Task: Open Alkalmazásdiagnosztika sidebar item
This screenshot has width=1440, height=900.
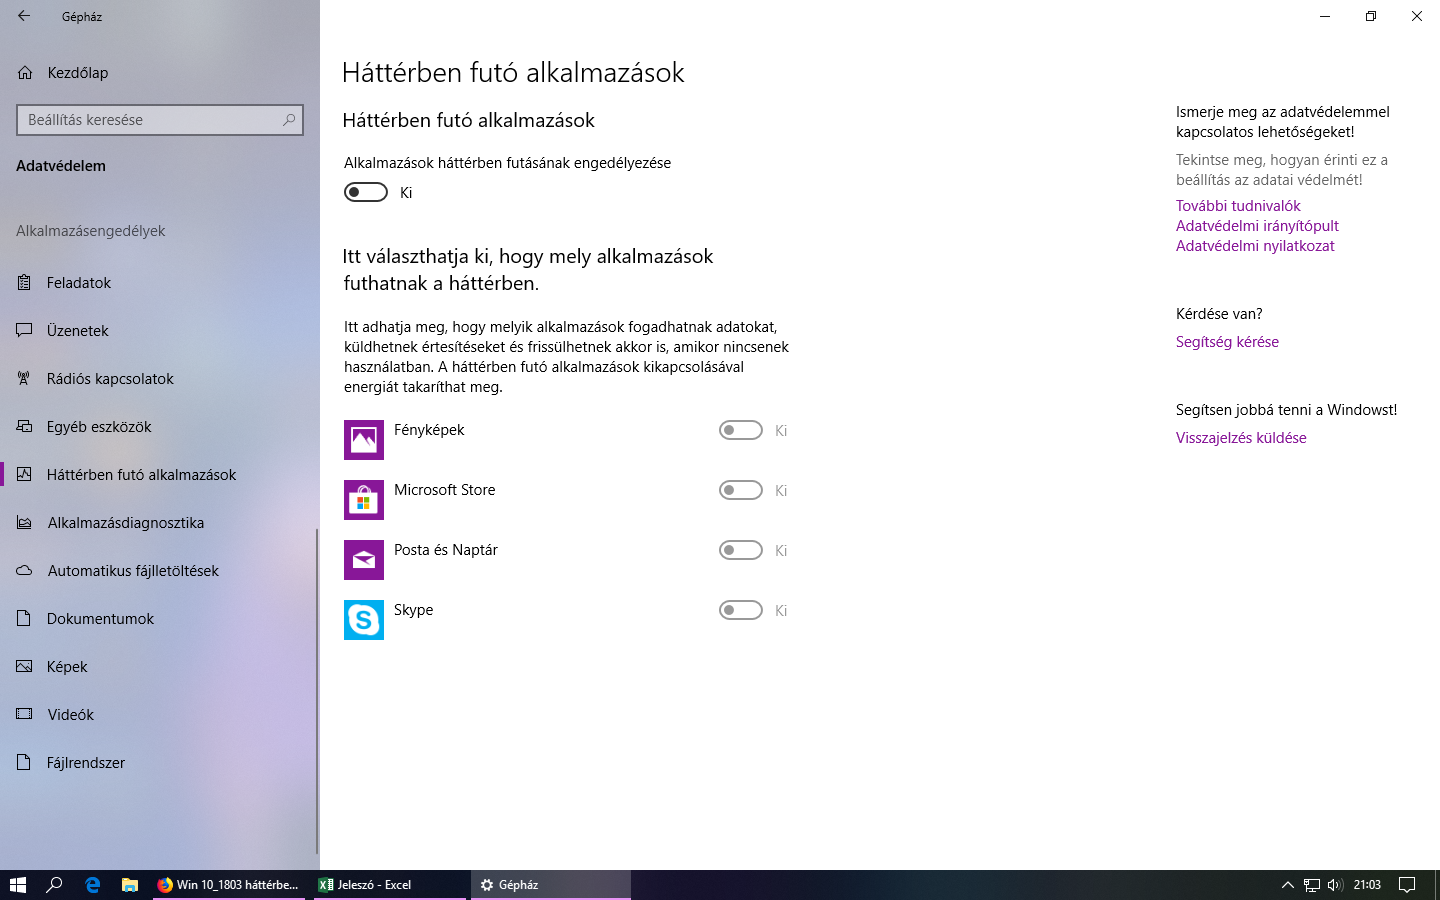Action: pos(160,523)
